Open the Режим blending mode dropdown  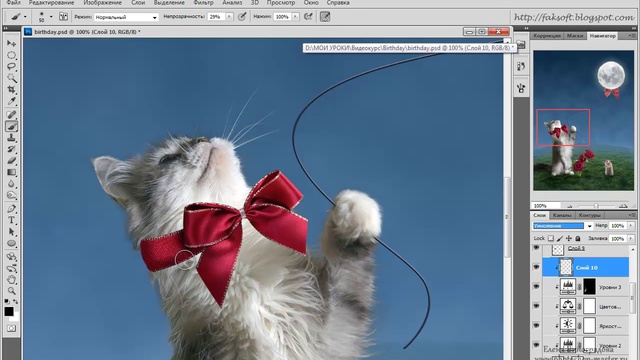pos(126,17)
